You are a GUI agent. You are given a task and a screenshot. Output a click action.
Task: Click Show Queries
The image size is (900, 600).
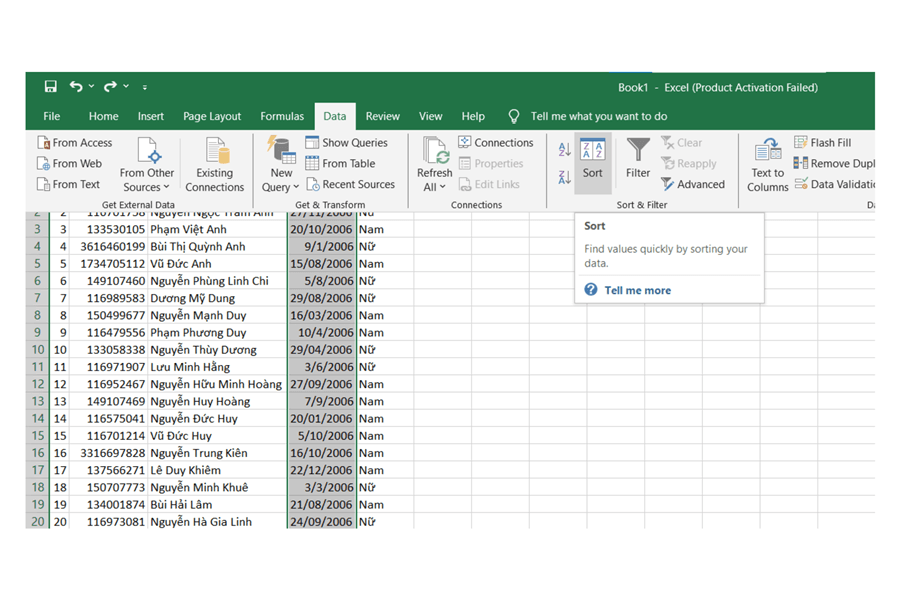tap(346, 142)
